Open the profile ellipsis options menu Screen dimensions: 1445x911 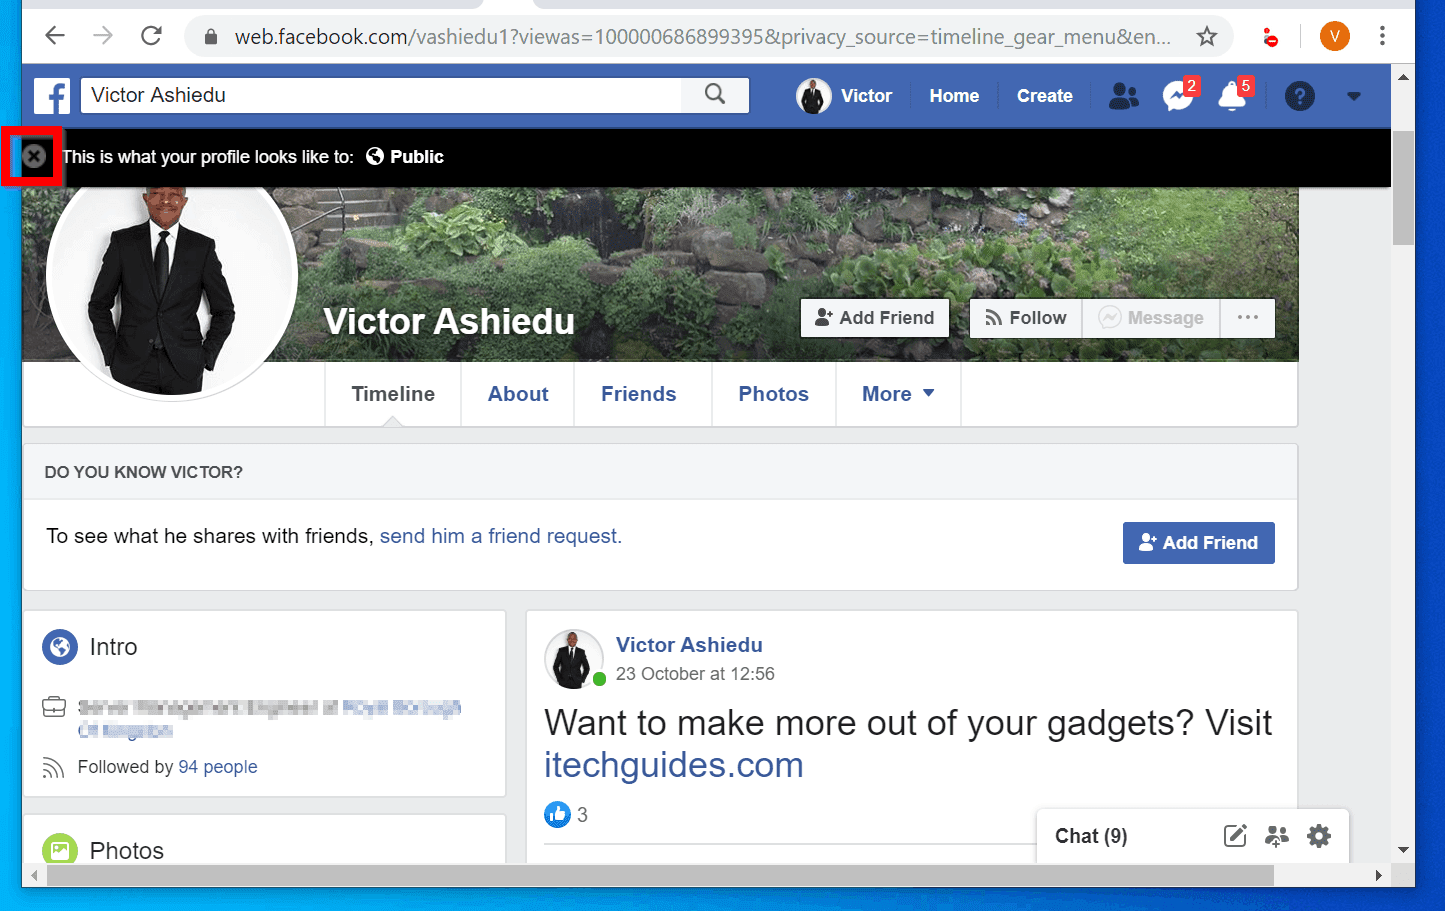(1247, 317)
